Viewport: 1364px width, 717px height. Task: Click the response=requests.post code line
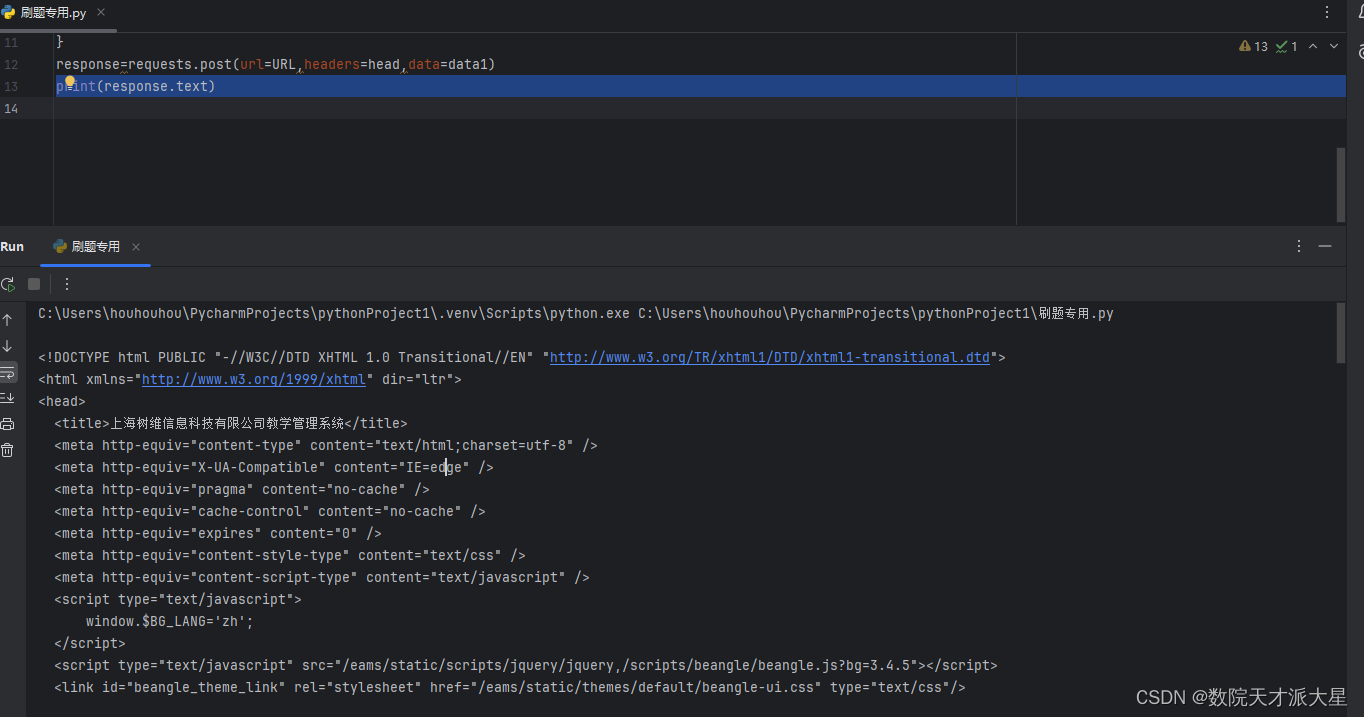[276, 64]
